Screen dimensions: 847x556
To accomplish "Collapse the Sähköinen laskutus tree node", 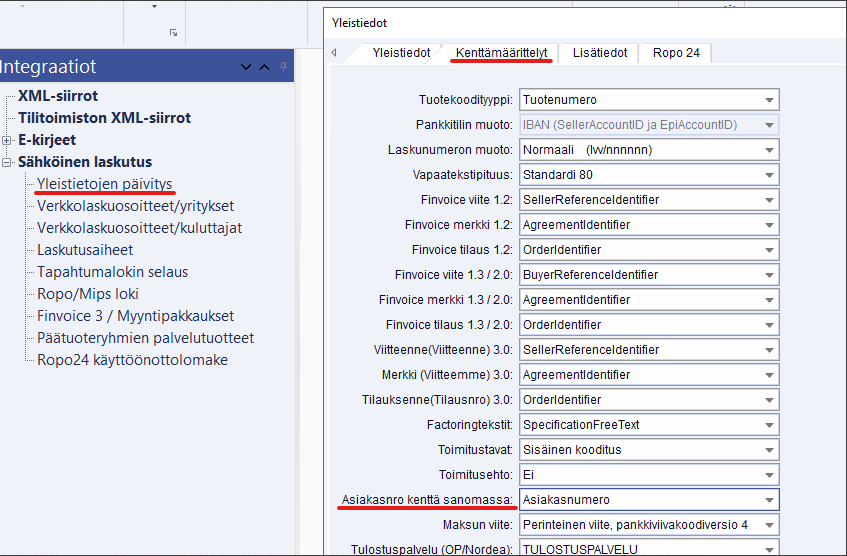I will [7, 162].
